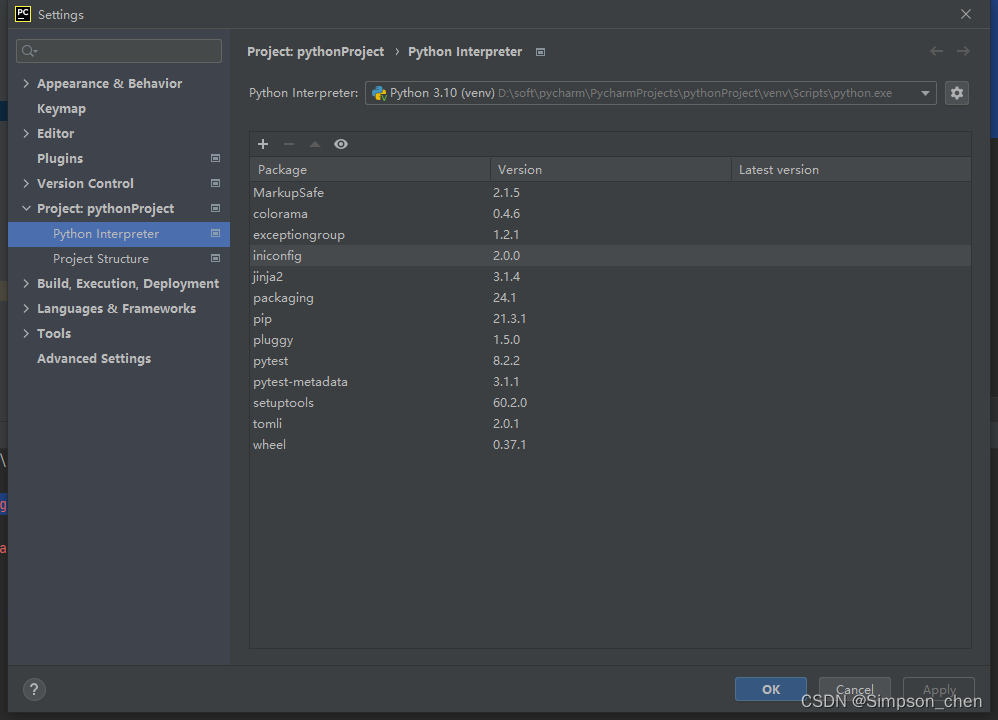998x720 pixels.
Task: Open the Python Interpreter dropdown arrow
Action: [x=925, y=93]
